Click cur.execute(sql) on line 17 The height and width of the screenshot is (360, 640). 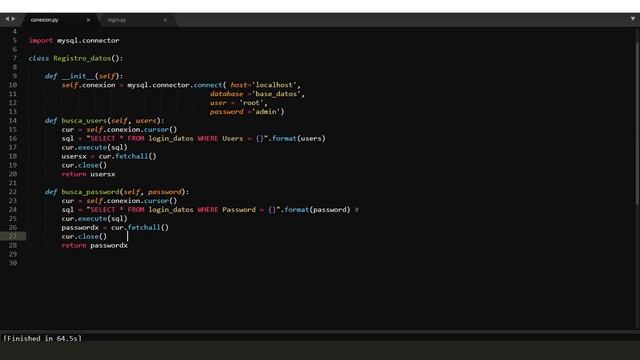click(94, 147)
